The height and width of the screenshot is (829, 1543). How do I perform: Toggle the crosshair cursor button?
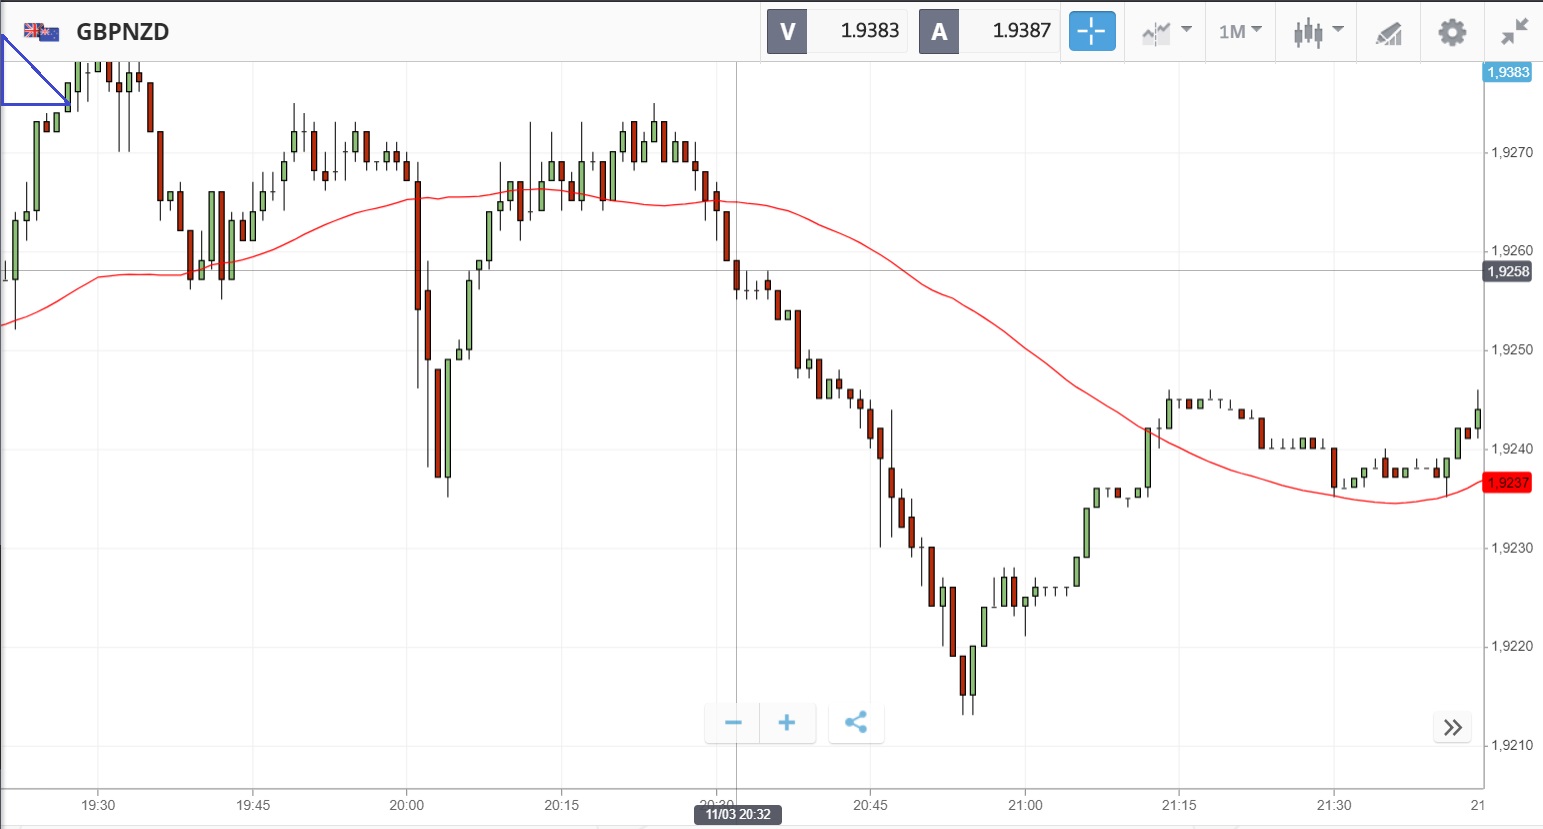coord(1092,31)
